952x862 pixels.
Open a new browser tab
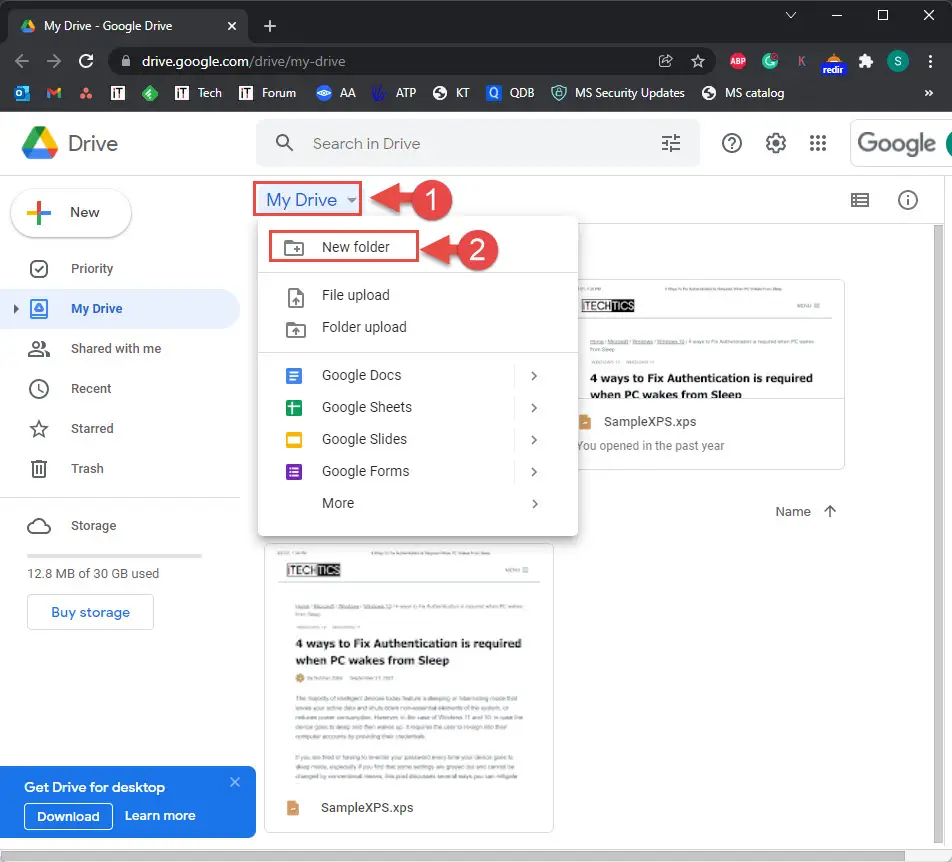click(x=270, y=26)
